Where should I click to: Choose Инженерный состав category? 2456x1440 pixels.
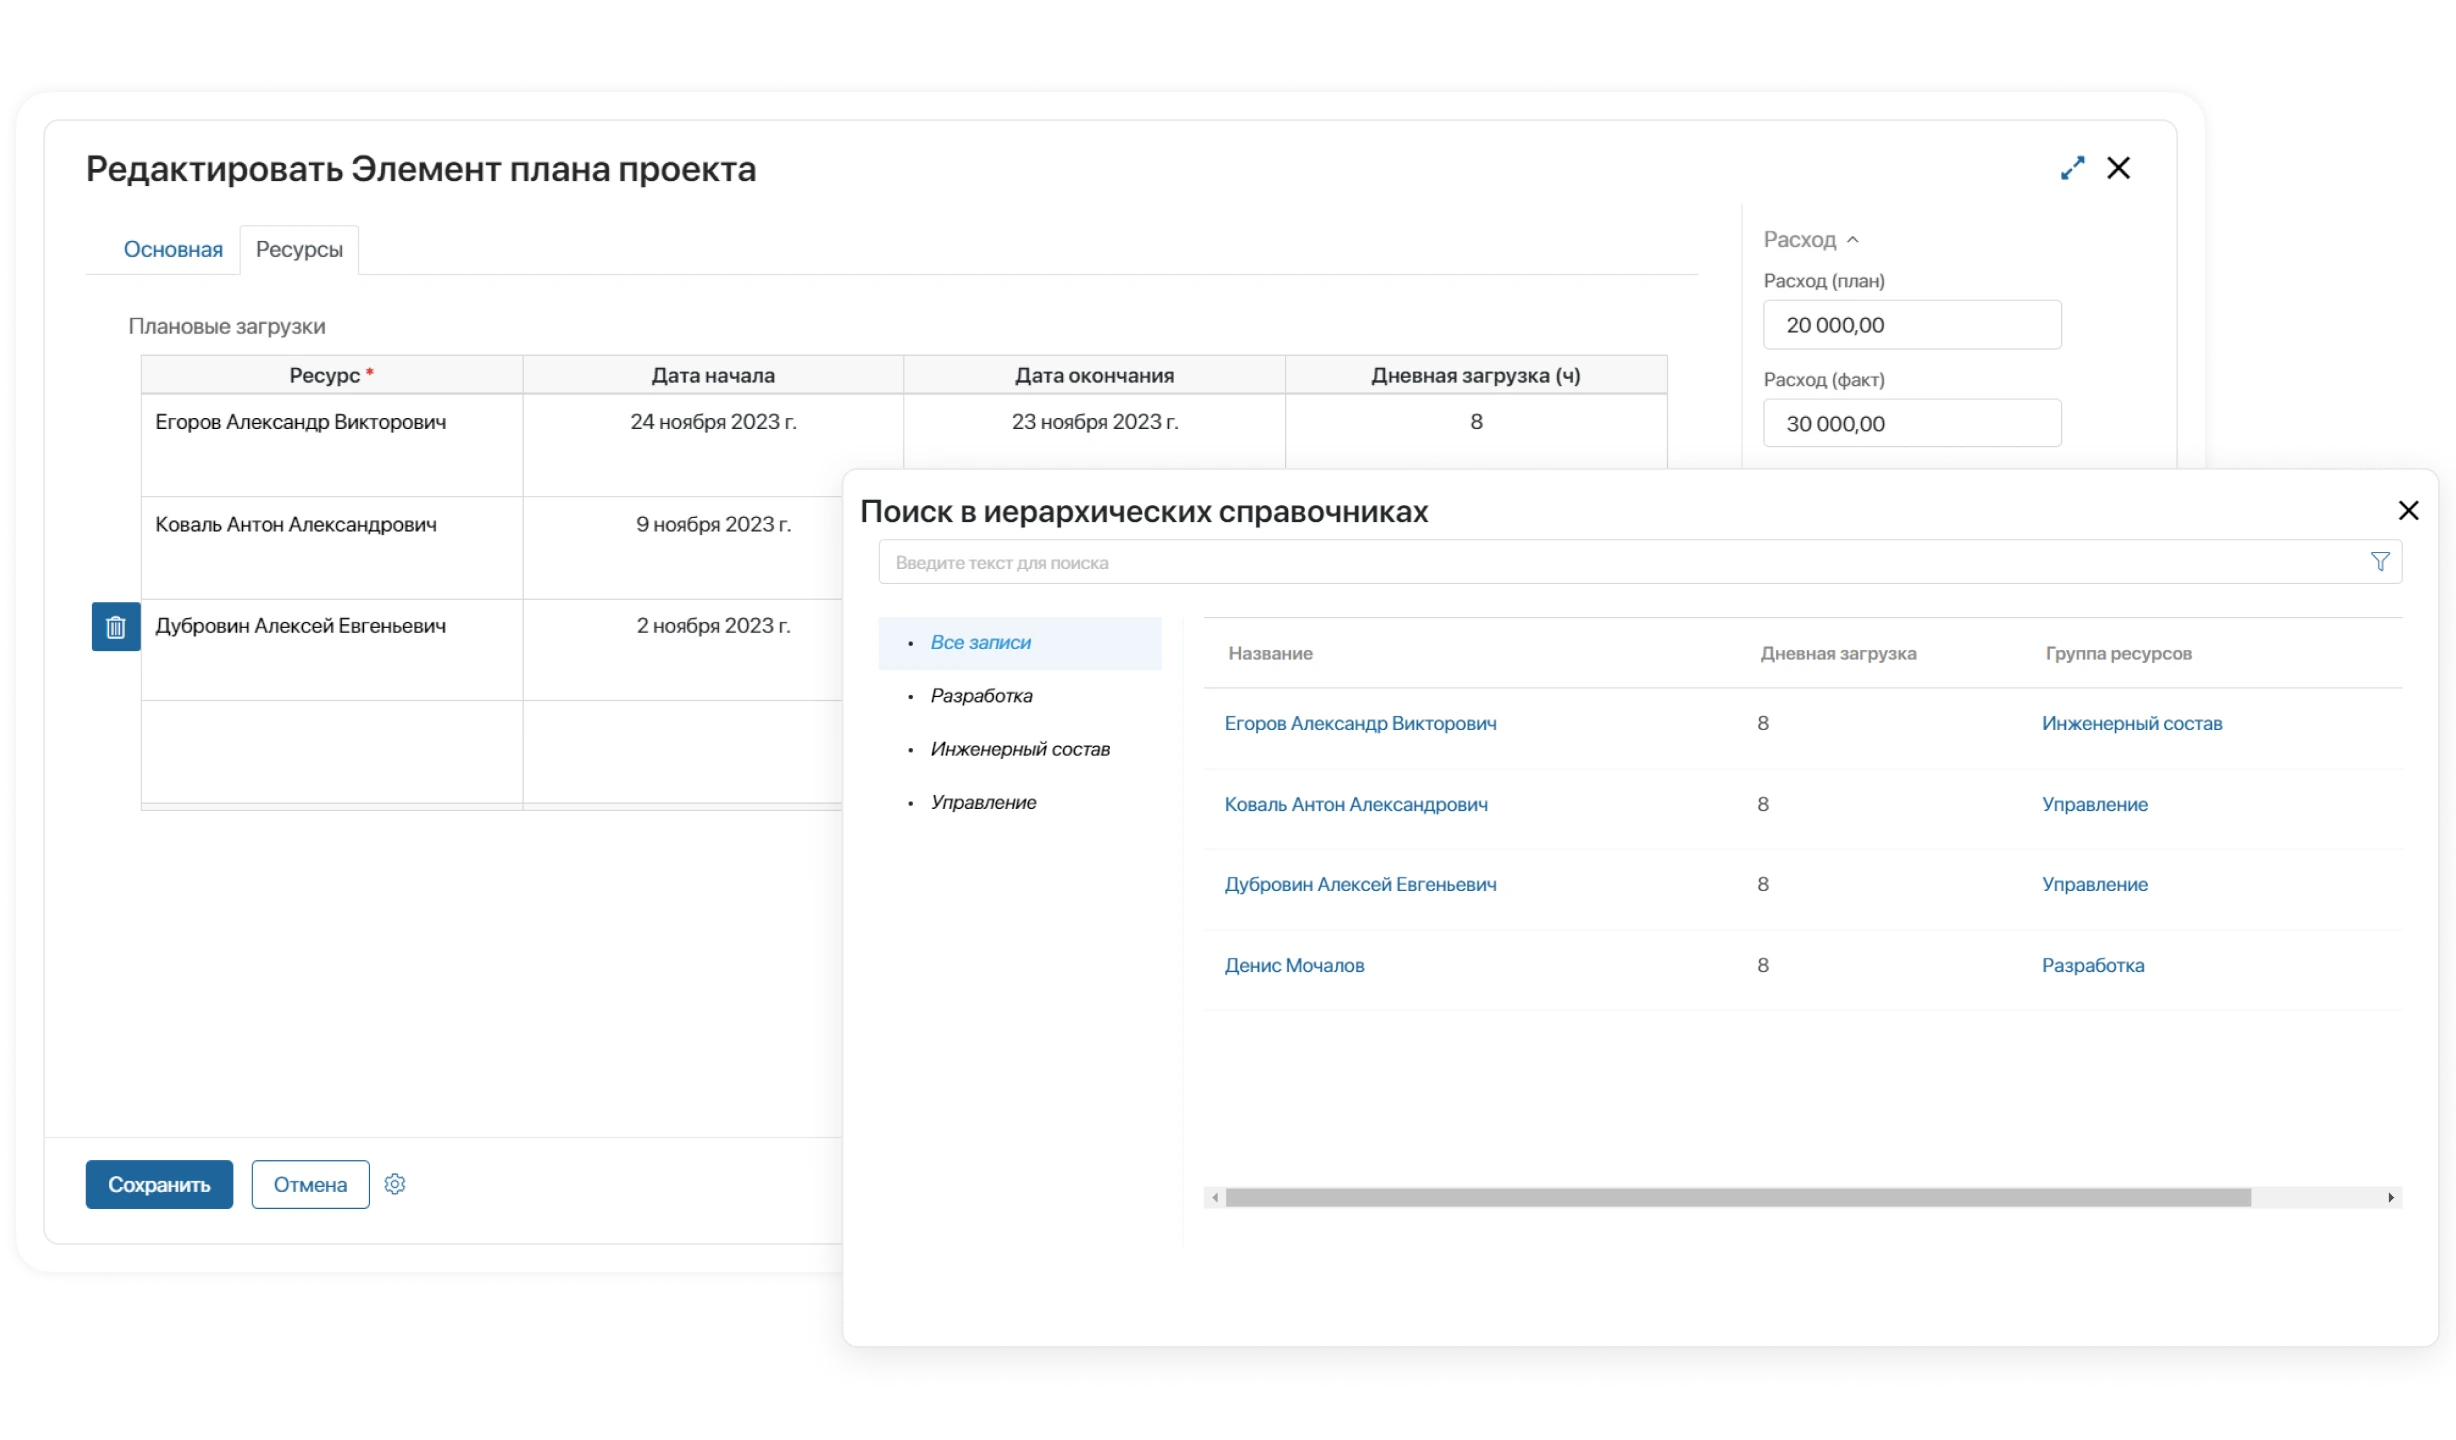click(1020, 749)
